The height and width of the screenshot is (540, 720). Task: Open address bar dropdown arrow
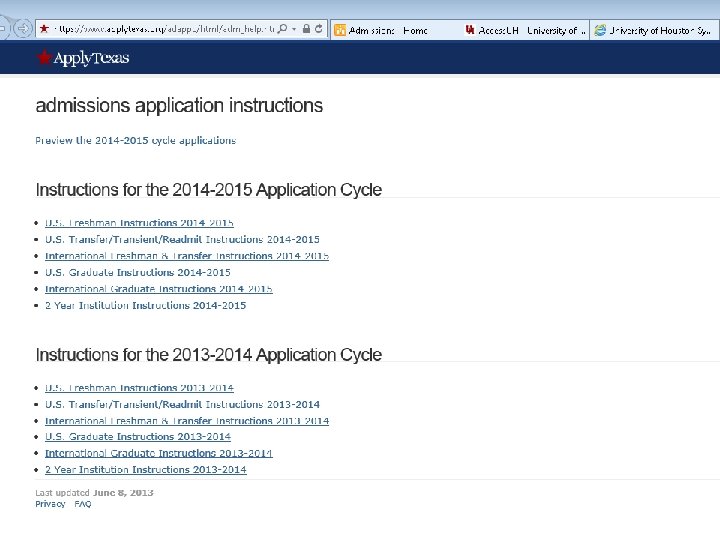tap(295, 30)
